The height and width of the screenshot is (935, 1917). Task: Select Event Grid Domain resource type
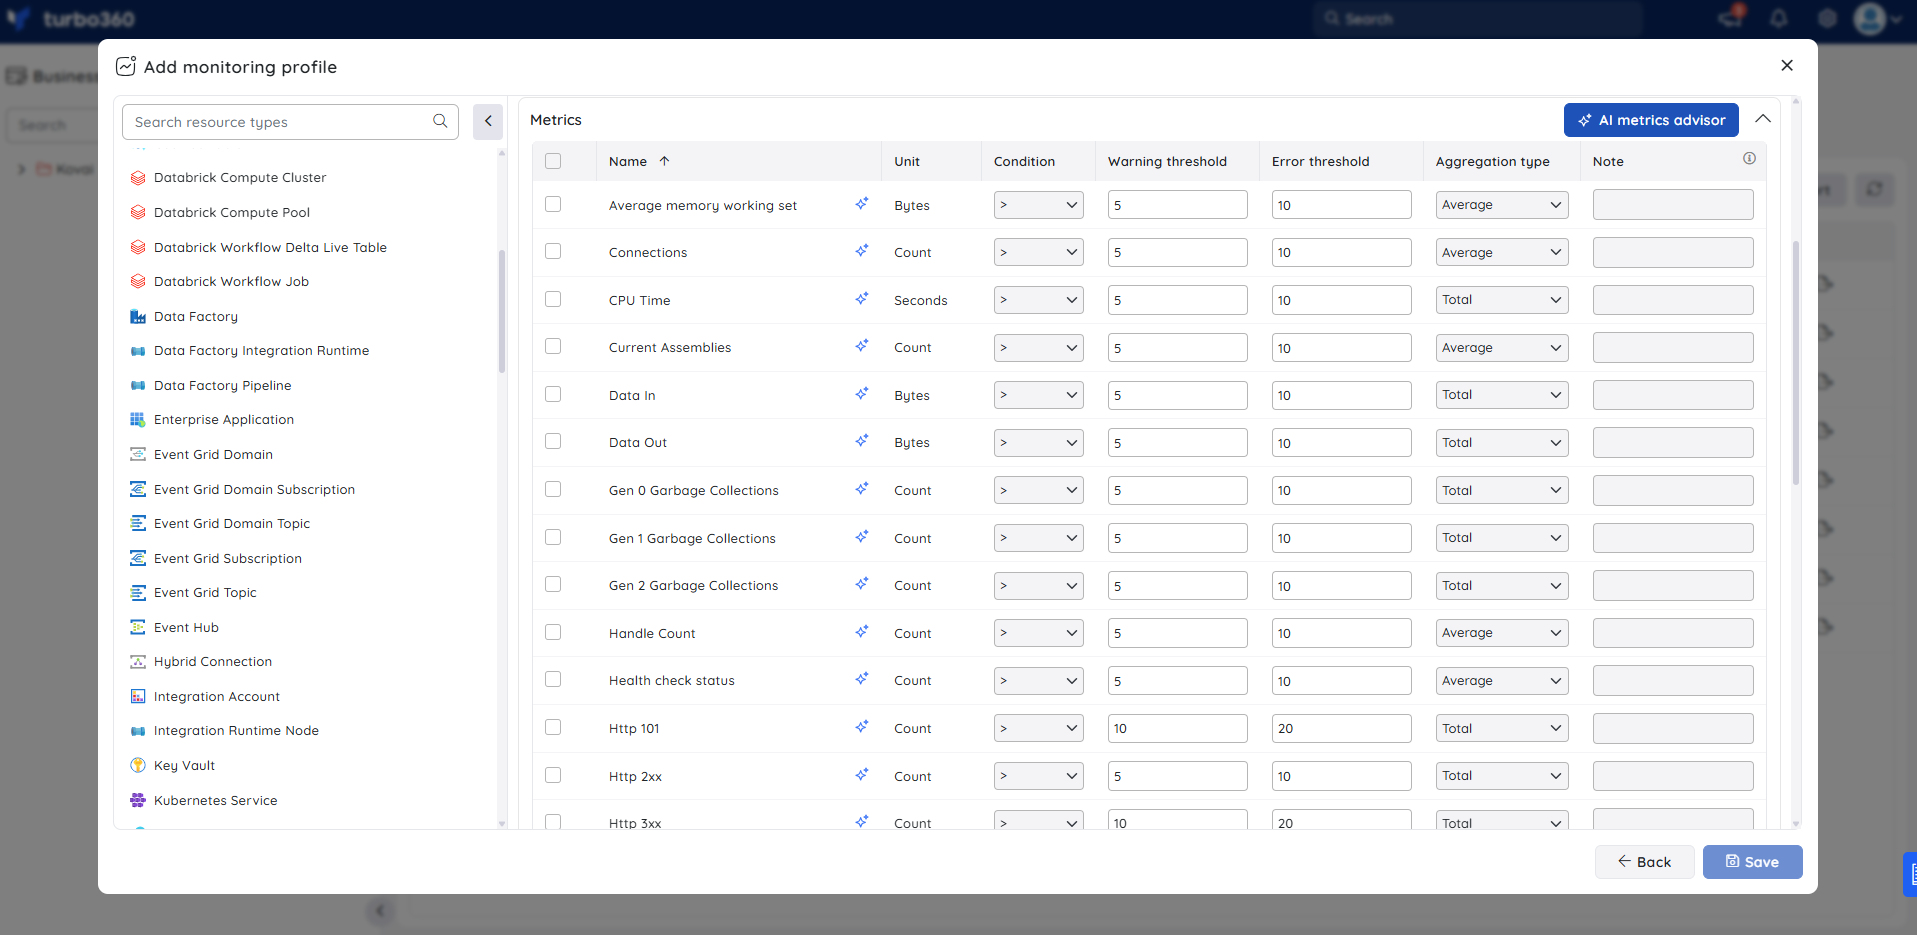pos(213,455)
